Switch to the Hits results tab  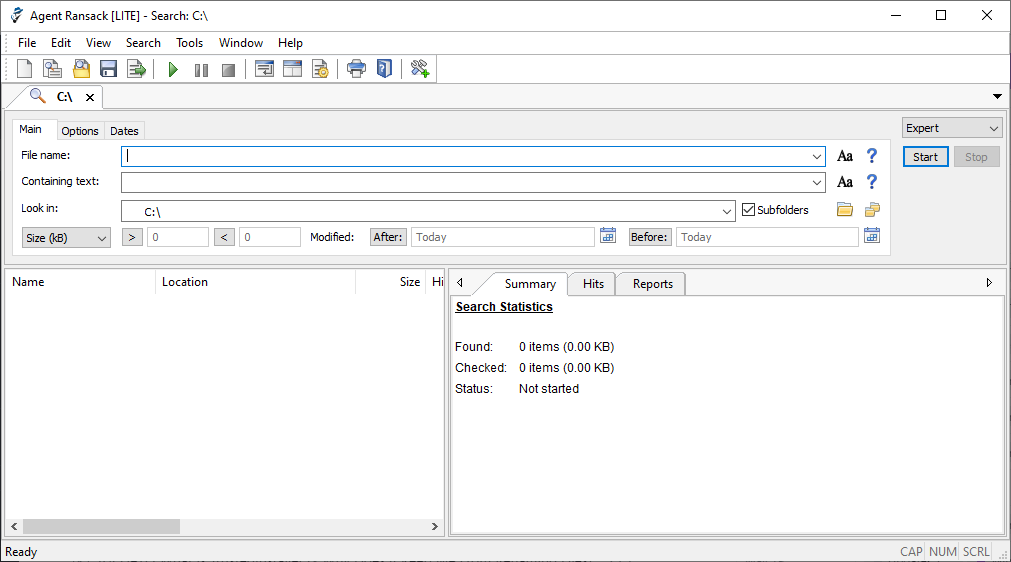[593, 284]
